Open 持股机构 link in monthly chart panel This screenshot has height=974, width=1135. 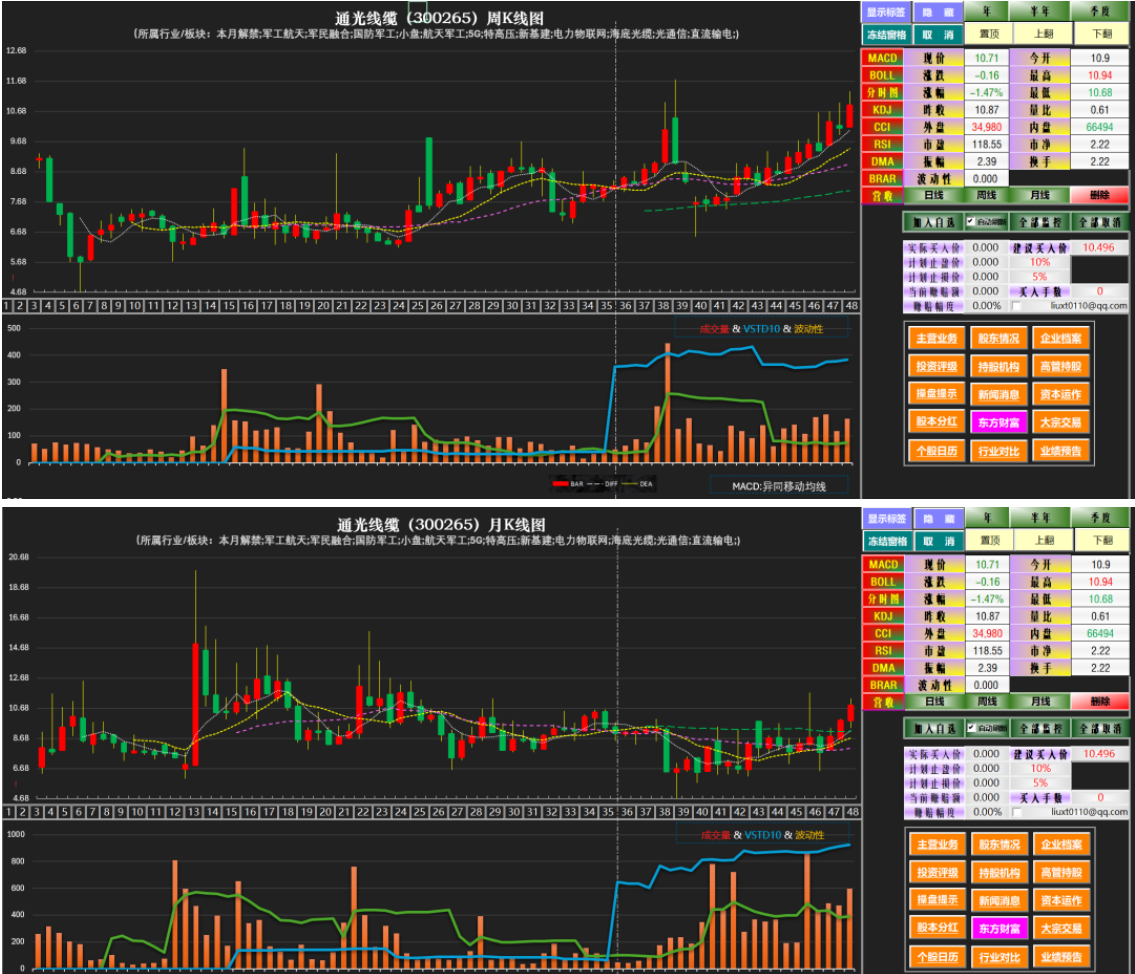click(999, 873)
